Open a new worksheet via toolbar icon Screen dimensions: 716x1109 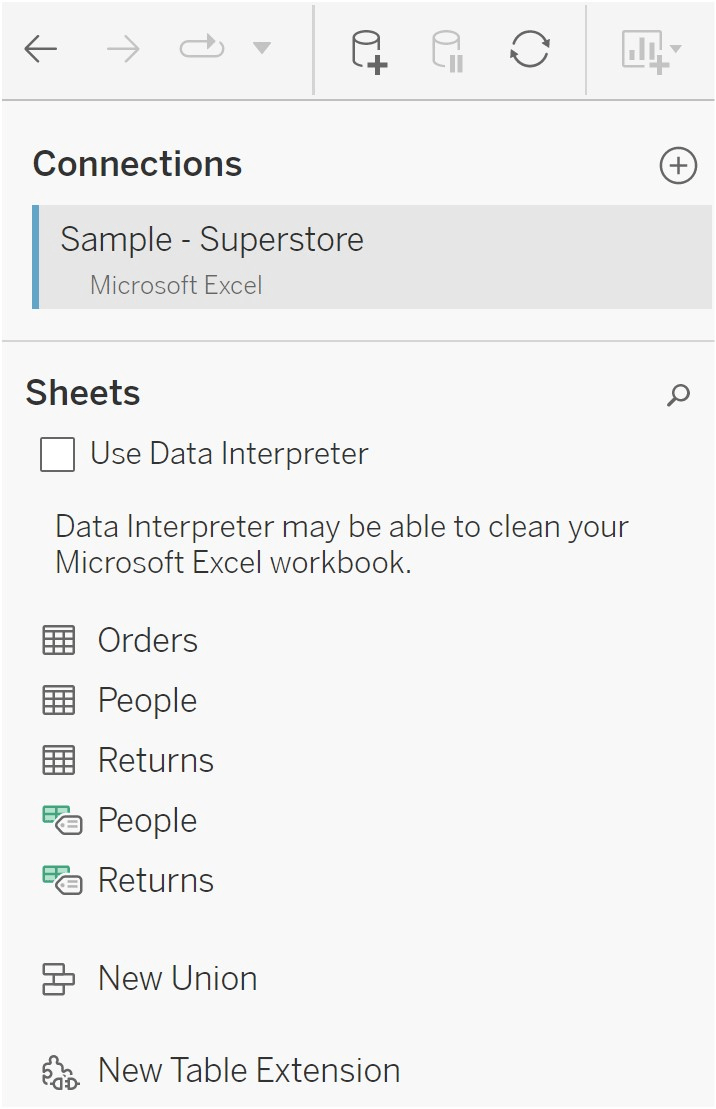(x=644, y=48)
